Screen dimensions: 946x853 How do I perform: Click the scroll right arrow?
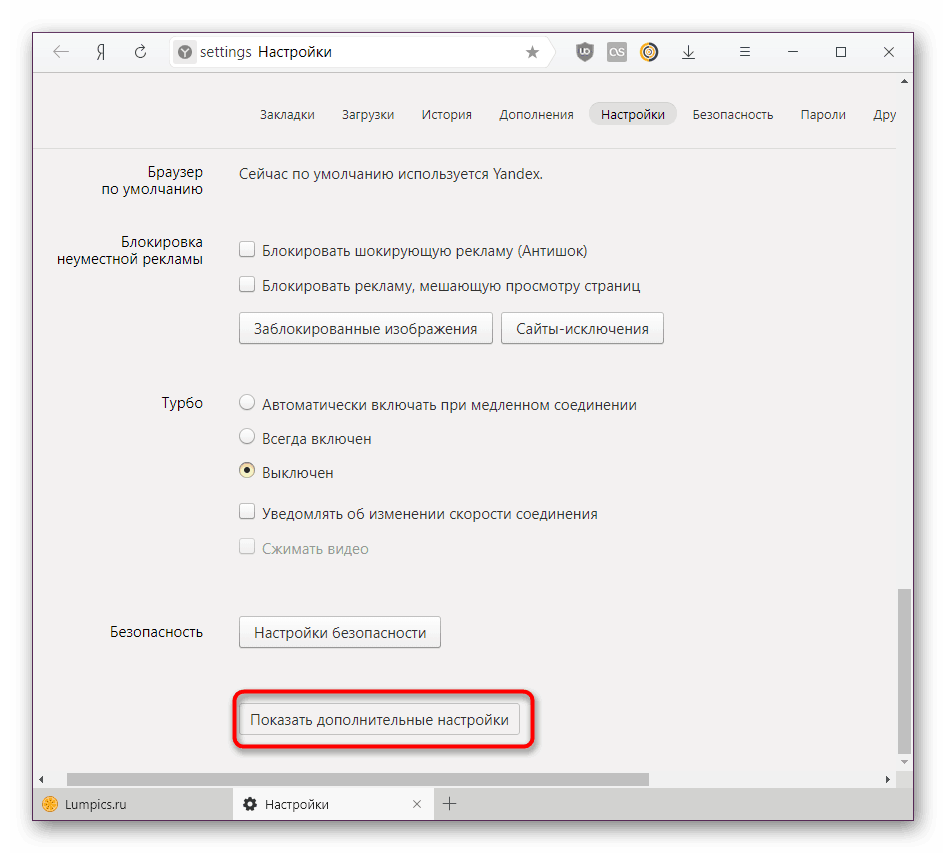[887, 779]
